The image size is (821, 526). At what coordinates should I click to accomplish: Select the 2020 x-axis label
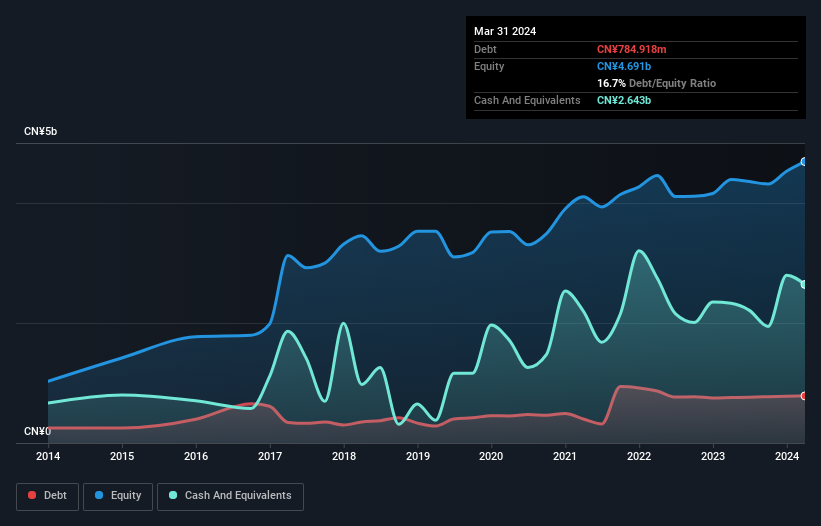point(491,456)
